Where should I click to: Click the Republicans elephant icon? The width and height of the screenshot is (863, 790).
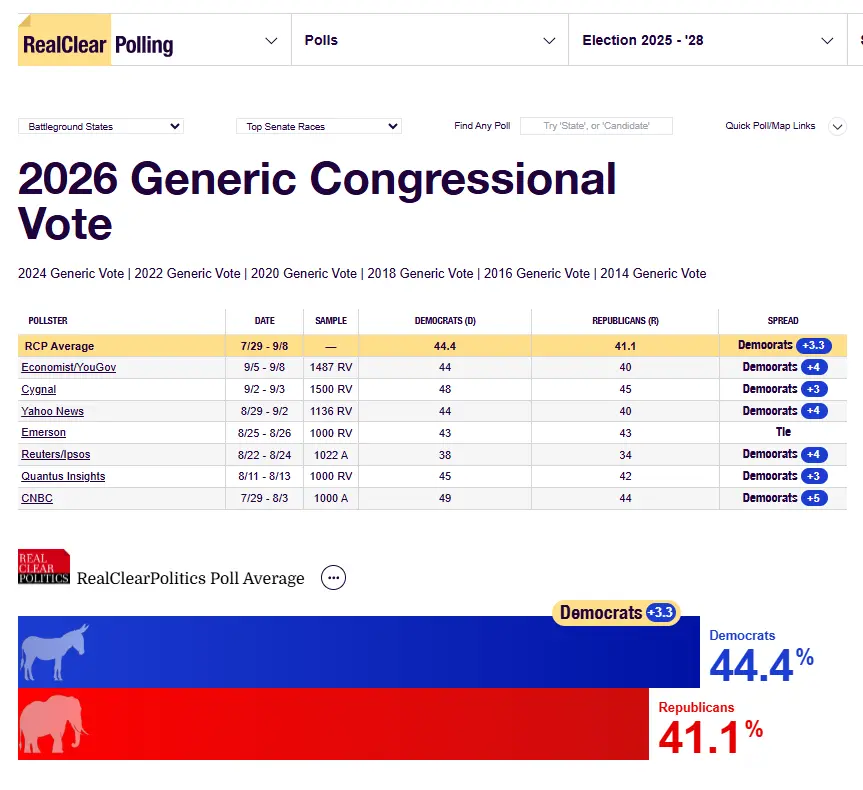point(55,723)
